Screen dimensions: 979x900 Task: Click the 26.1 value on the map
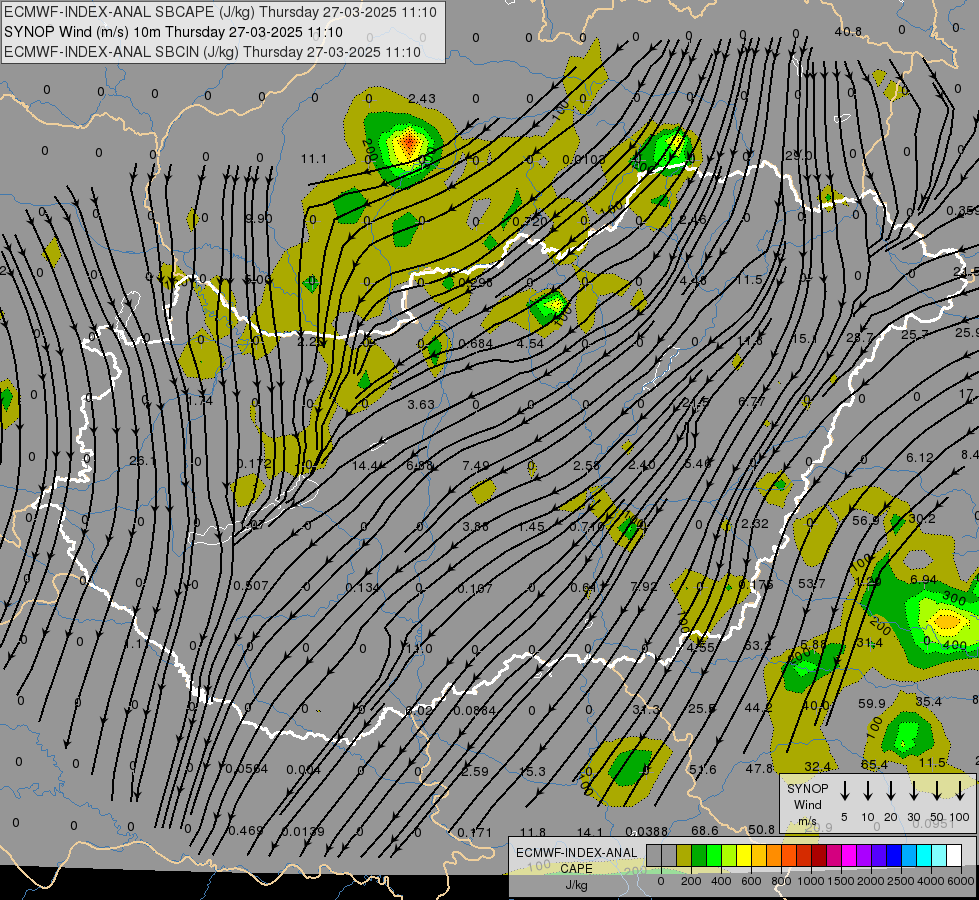(x=142, y=461)
